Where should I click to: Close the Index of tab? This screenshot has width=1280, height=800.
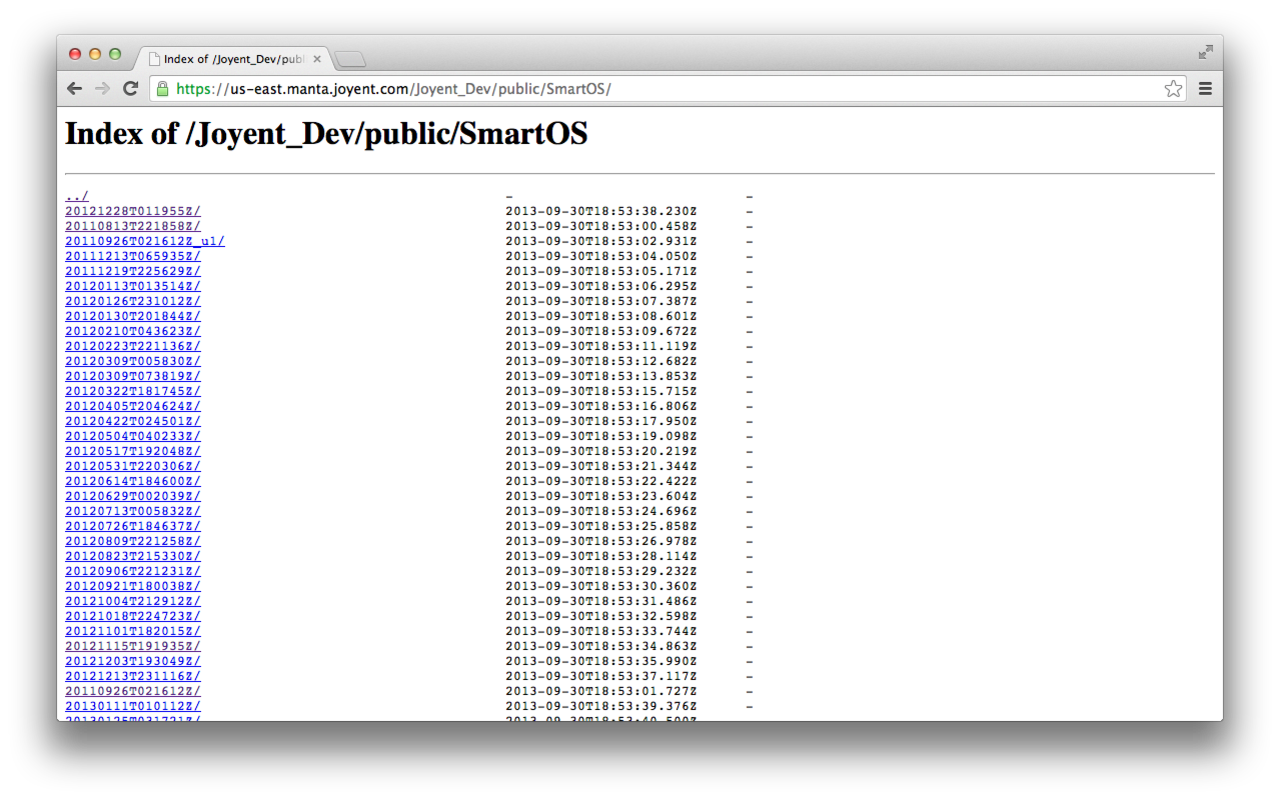coord(317,59)
